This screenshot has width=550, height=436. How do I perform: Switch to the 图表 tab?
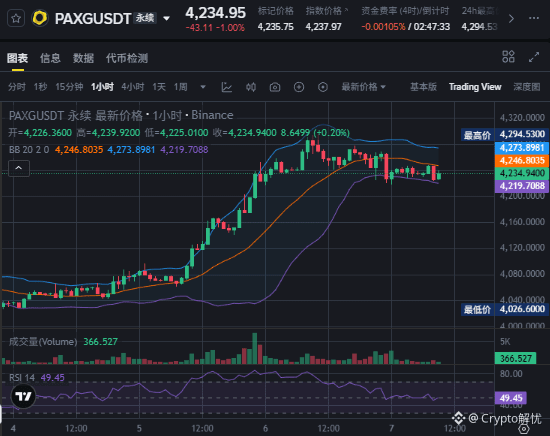coord(17,58)
